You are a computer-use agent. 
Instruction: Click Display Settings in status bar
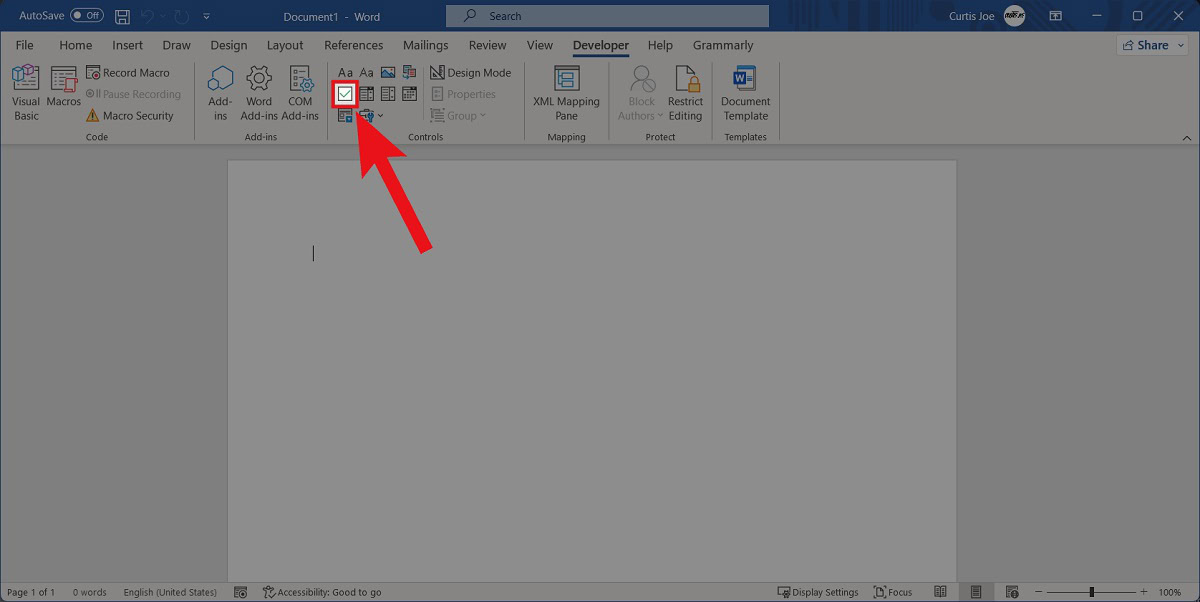coord(819,592)
